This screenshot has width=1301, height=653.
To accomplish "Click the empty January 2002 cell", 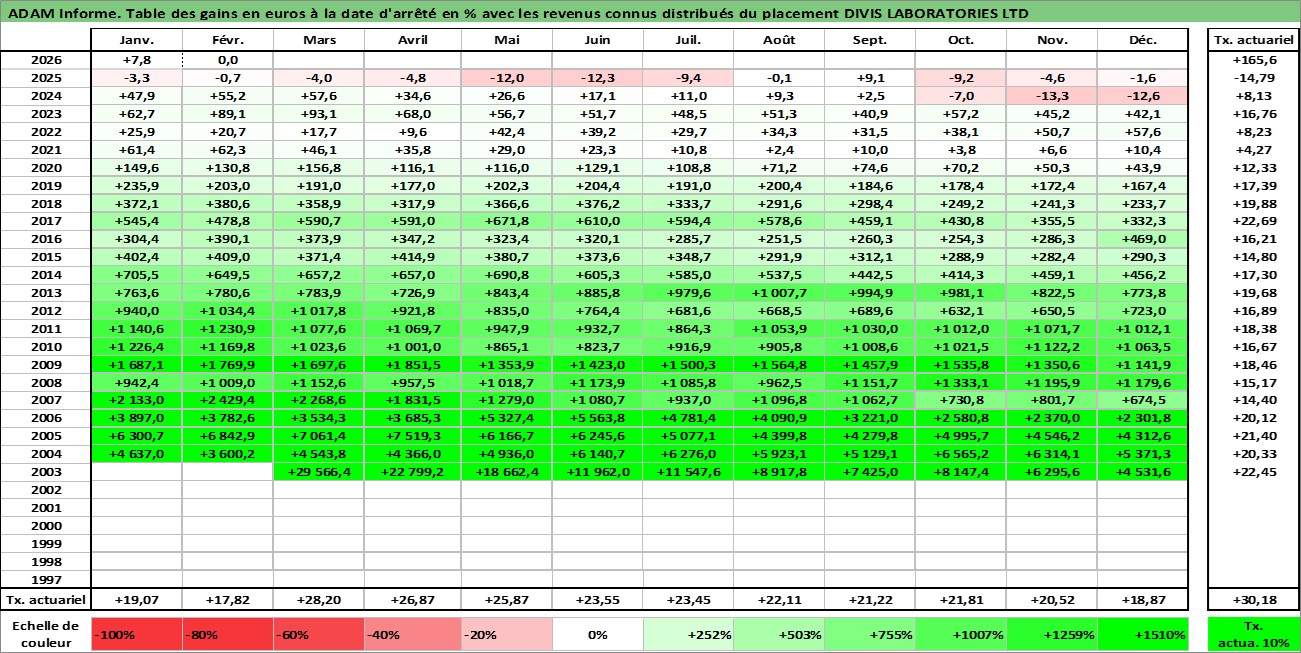I will 136,490.
